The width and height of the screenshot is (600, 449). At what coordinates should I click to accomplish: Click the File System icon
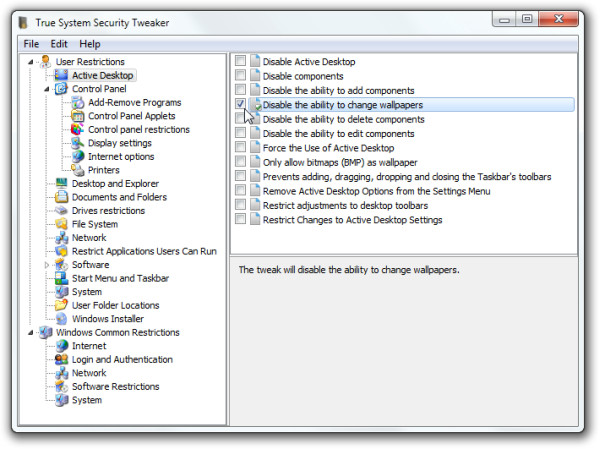(61, 224)
